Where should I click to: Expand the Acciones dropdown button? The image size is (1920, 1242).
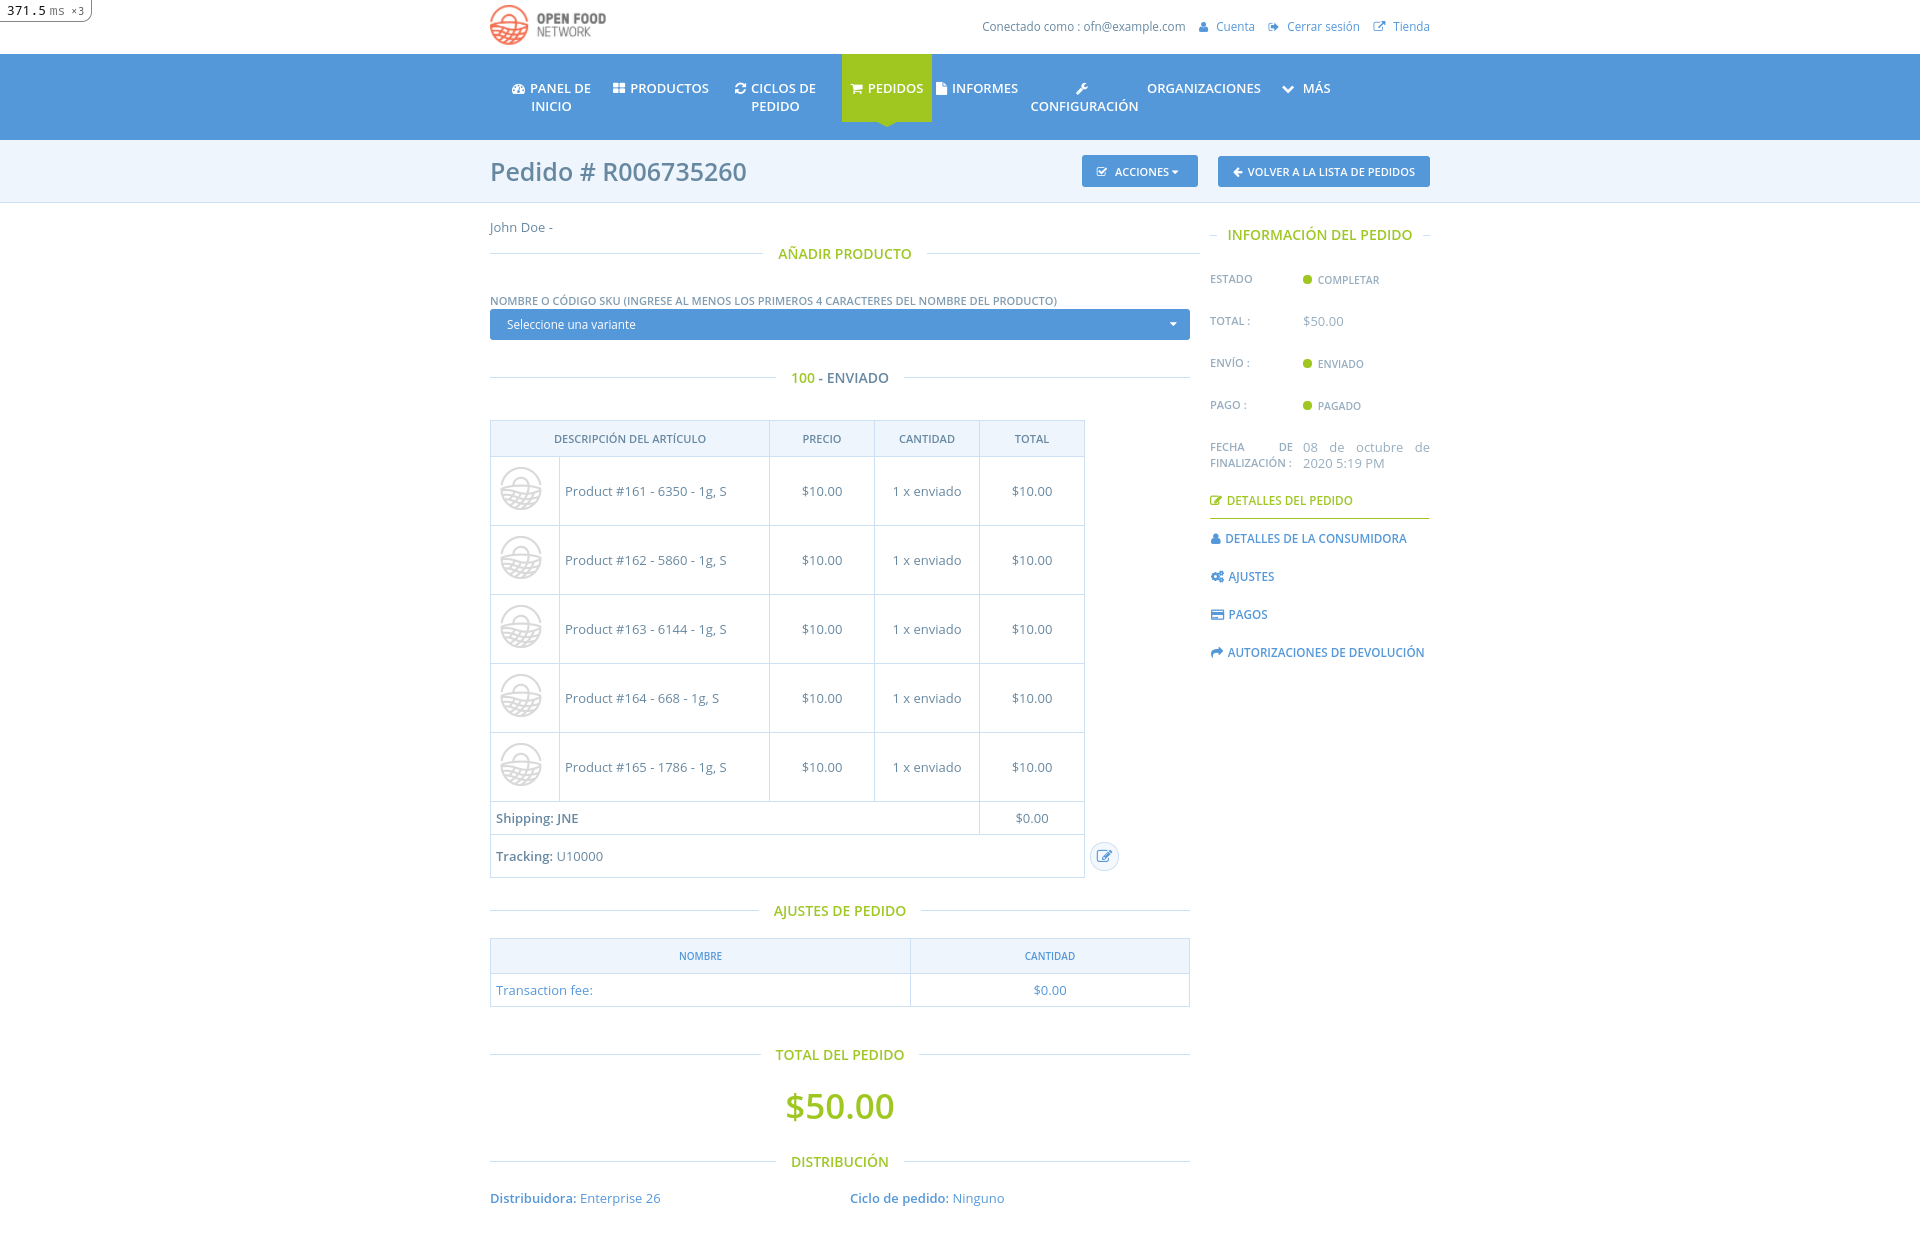pyautogui.click(x=1139, y=172)
